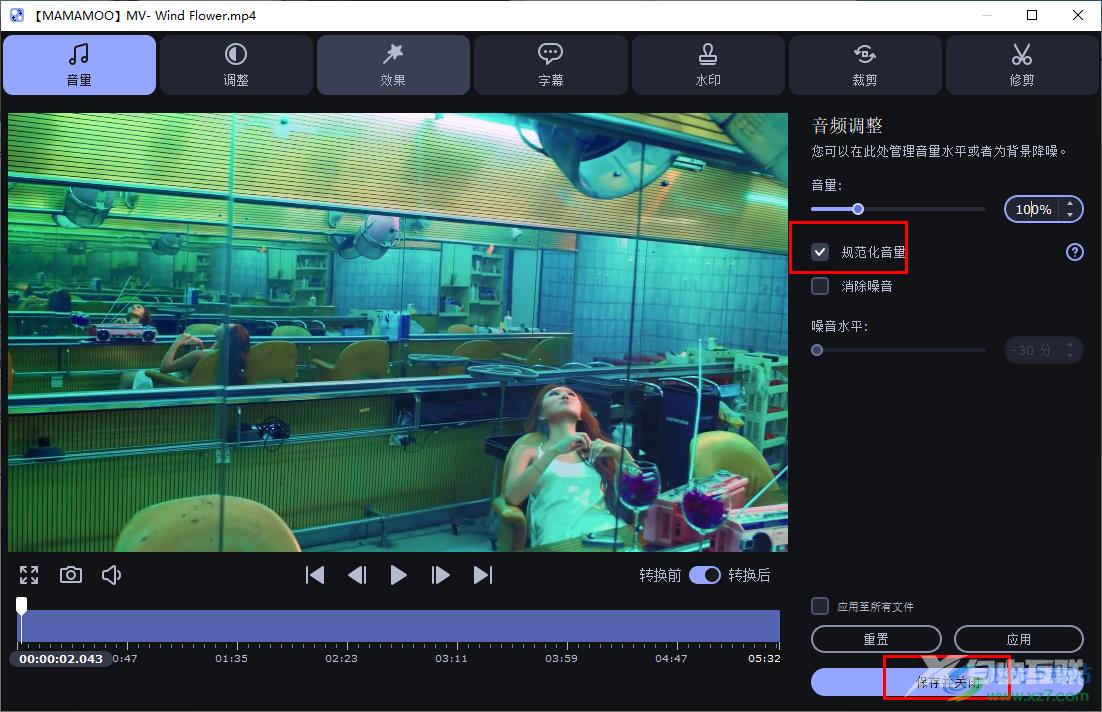Image resolution: width=1102 pixels, height=712 pixels.
Task: Open the 水印 (Watermark) tab
Action: (x=708, y=65)
